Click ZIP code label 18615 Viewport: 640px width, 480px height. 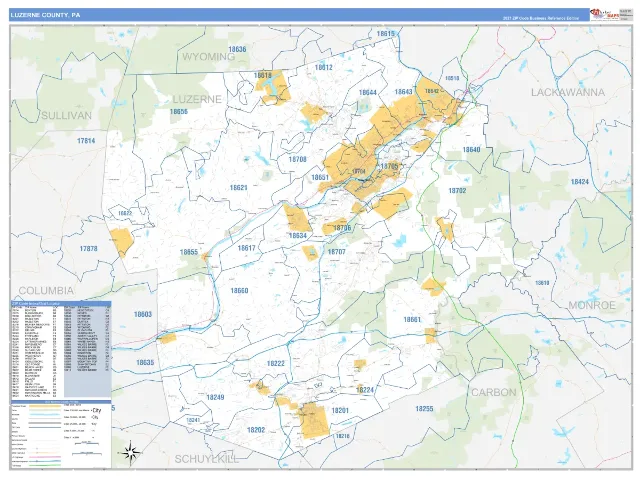click(385, 33)
